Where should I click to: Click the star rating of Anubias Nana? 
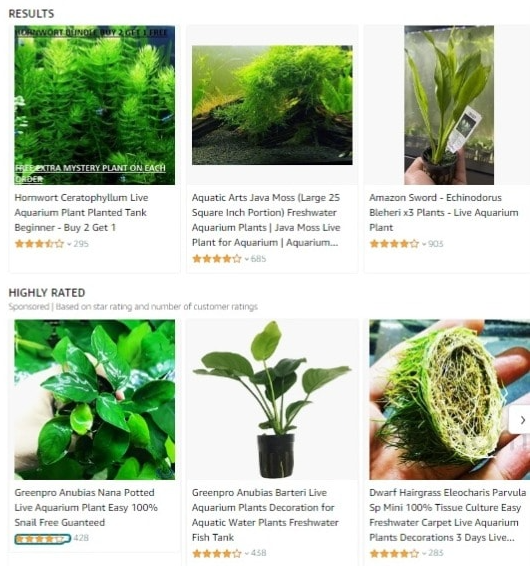[43, 539]
